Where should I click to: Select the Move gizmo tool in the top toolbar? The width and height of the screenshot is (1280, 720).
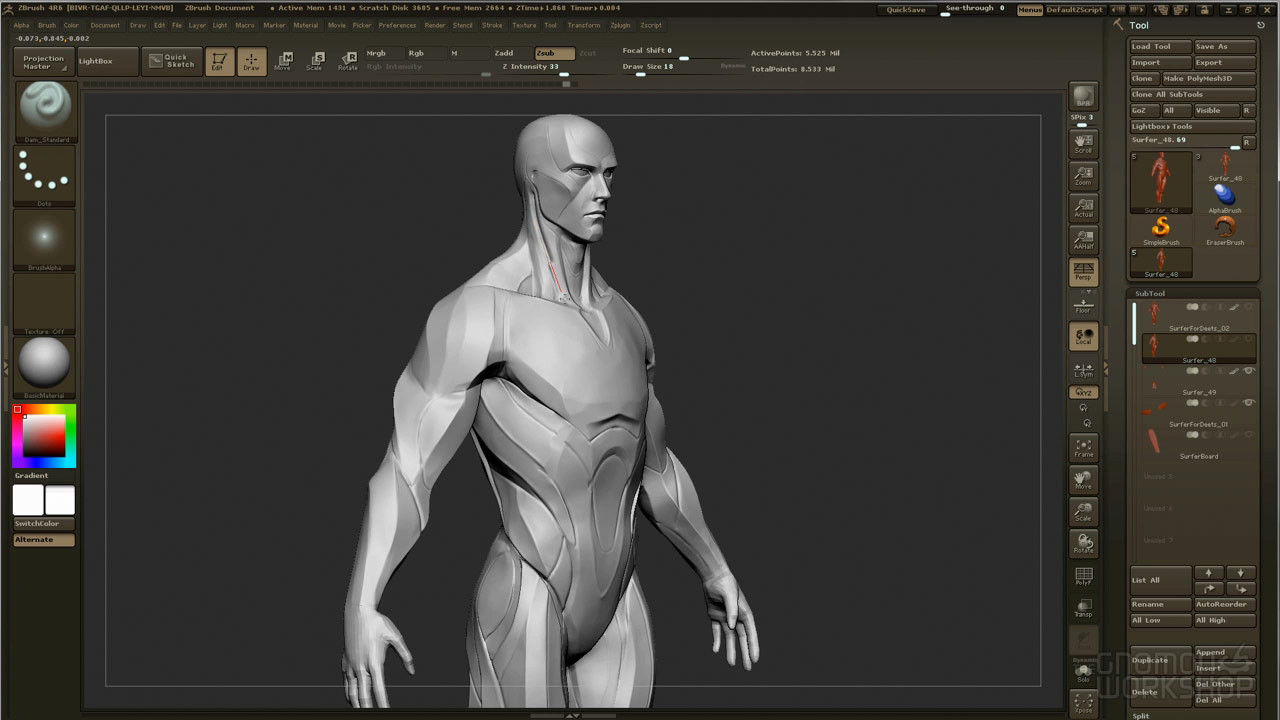284,61
